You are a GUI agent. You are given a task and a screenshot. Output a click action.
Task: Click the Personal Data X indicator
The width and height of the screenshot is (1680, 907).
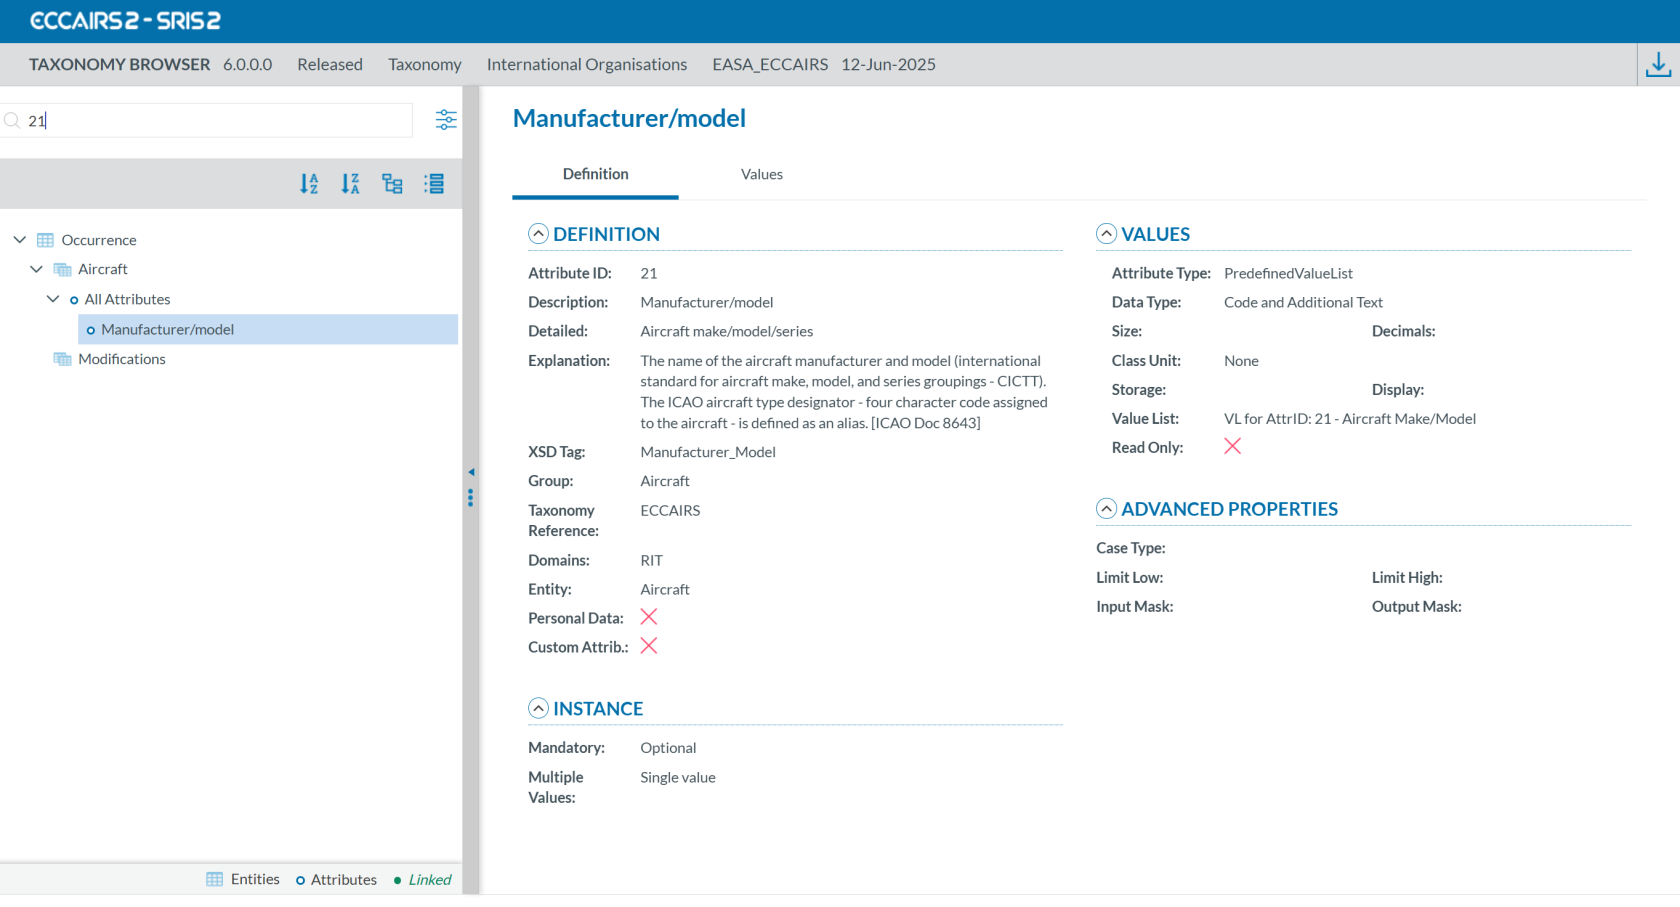pos(649,617)
